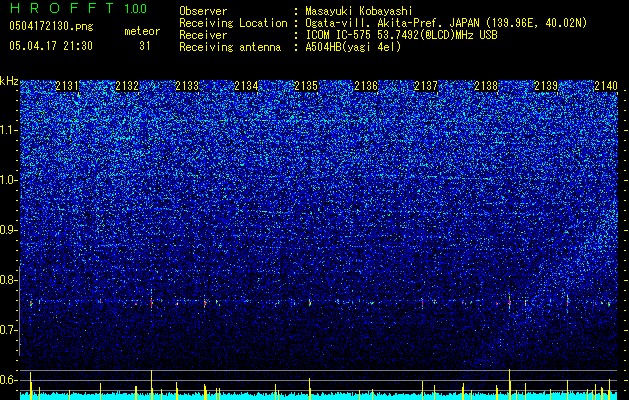Click the time marker 2135

click(x=306, y=85)
